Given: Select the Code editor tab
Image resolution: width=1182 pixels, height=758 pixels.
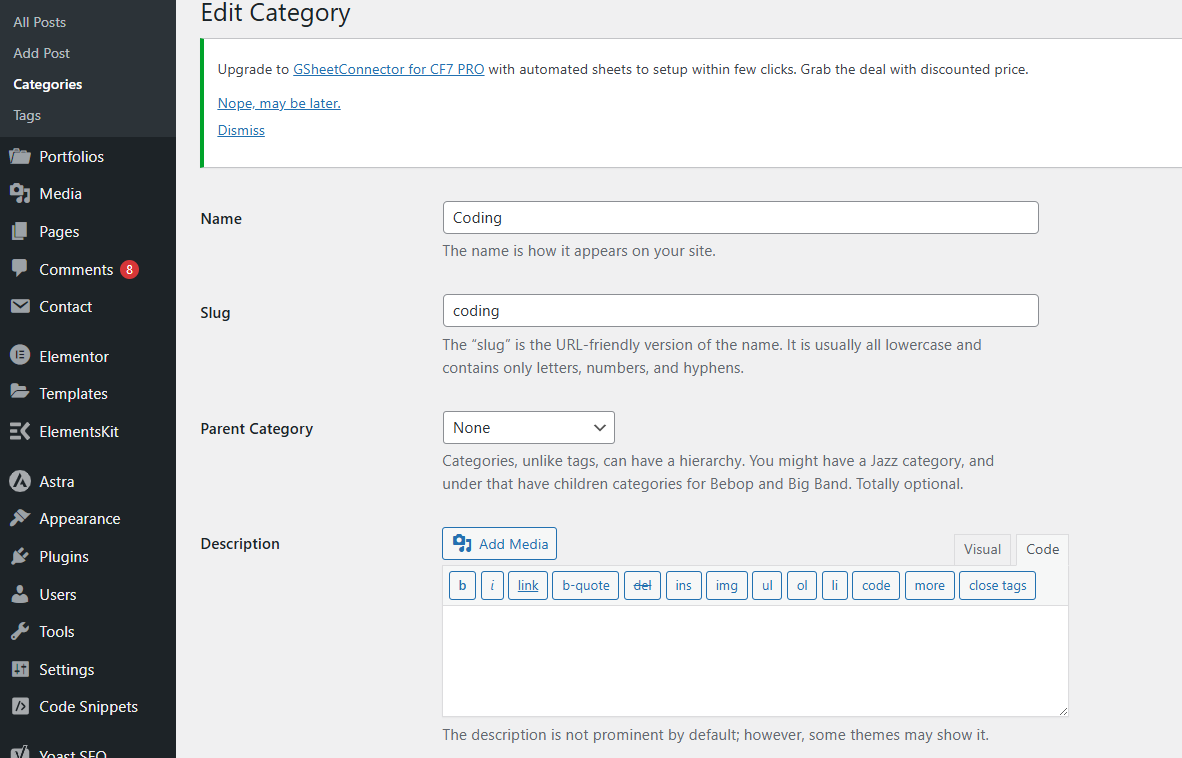Looking at the screenshot, I should click(1042, 548).
